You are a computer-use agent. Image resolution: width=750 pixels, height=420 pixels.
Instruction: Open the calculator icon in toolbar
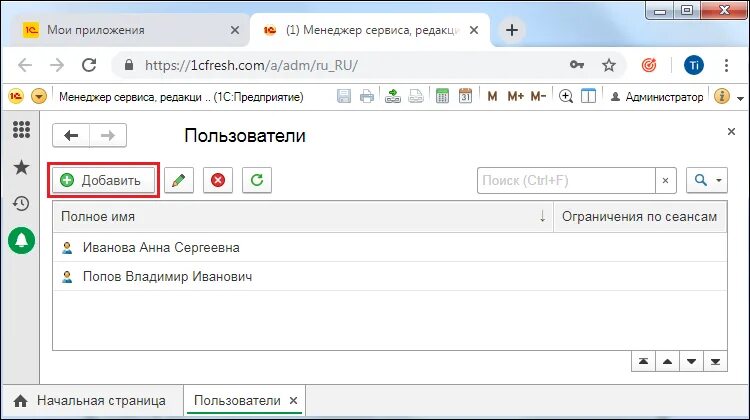[442, 96]
